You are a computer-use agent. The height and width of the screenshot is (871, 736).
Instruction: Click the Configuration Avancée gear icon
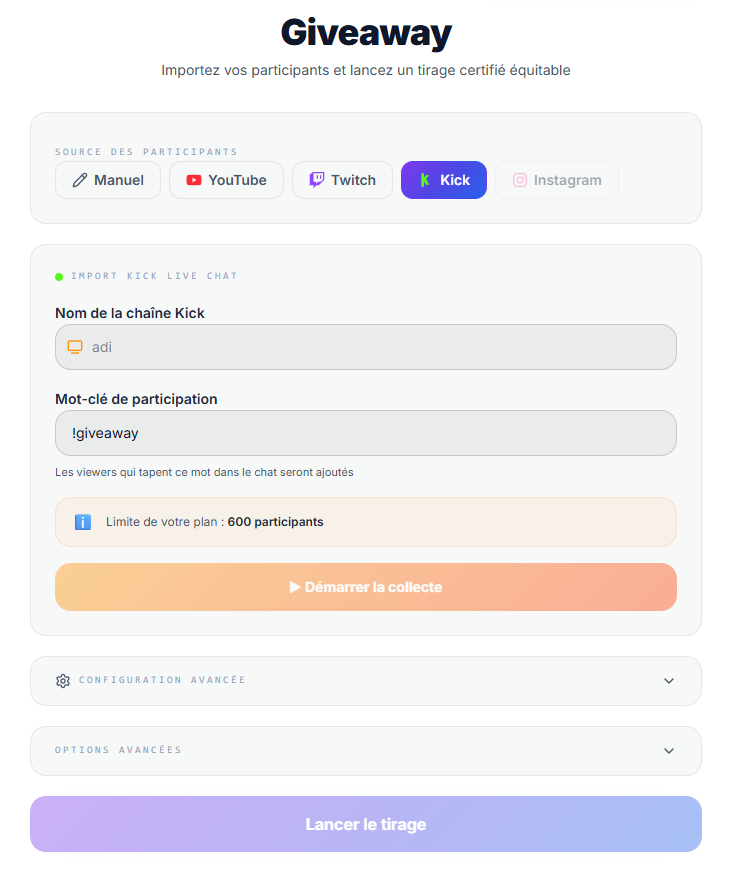[63, 681]
